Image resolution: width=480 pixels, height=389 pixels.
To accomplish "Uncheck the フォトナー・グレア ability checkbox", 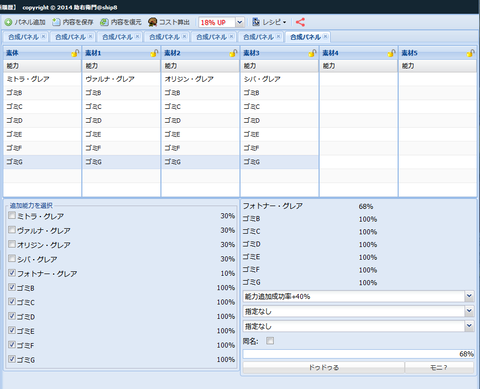I will pos(12,273).
